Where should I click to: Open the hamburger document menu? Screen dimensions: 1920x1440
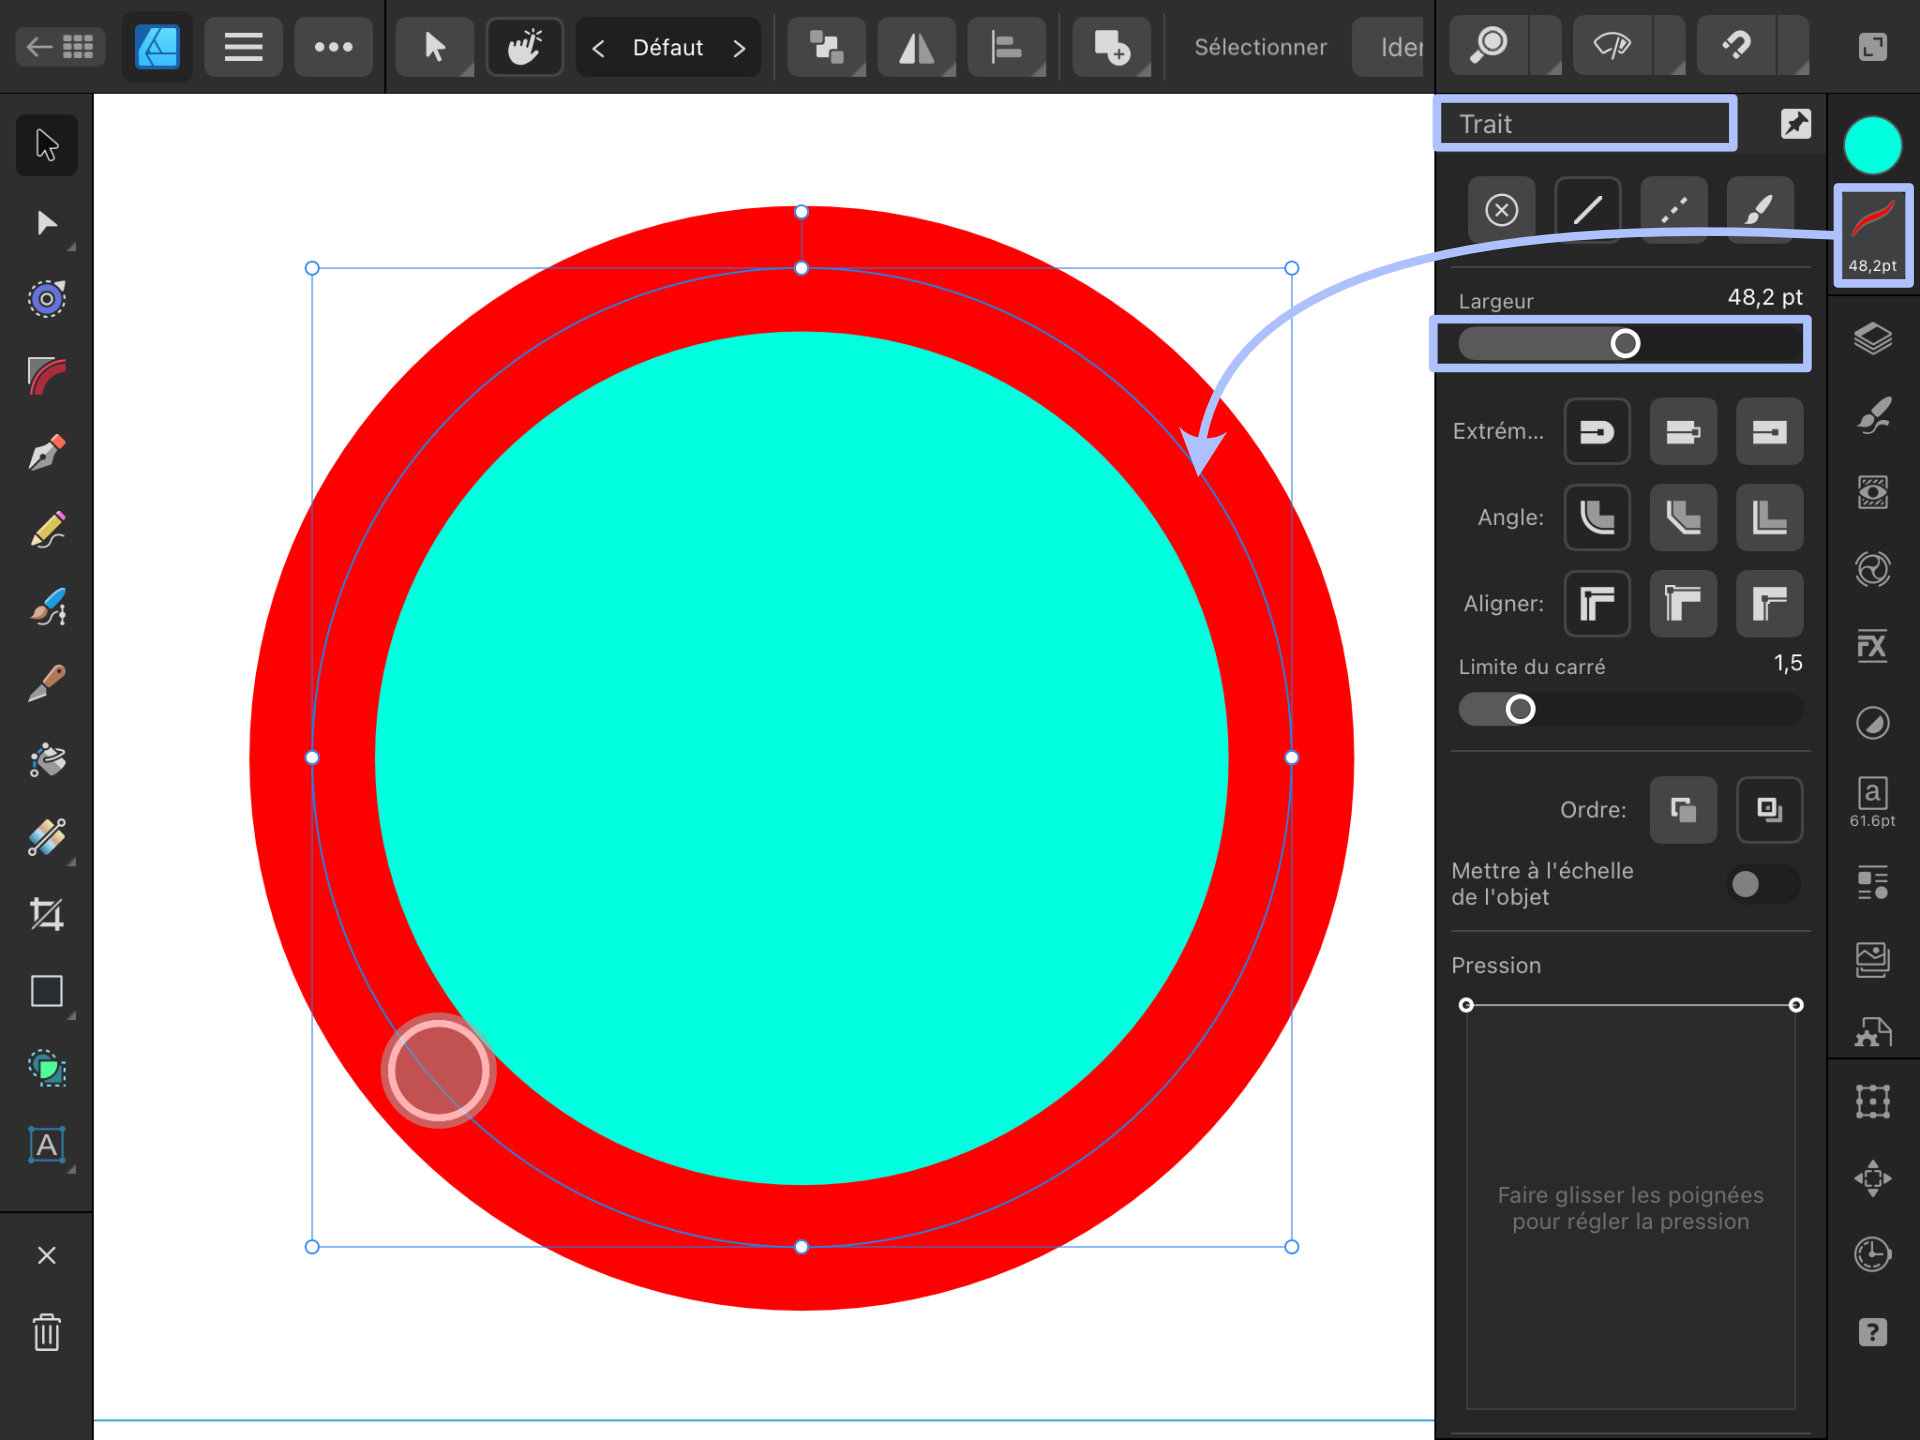point(243,47)
